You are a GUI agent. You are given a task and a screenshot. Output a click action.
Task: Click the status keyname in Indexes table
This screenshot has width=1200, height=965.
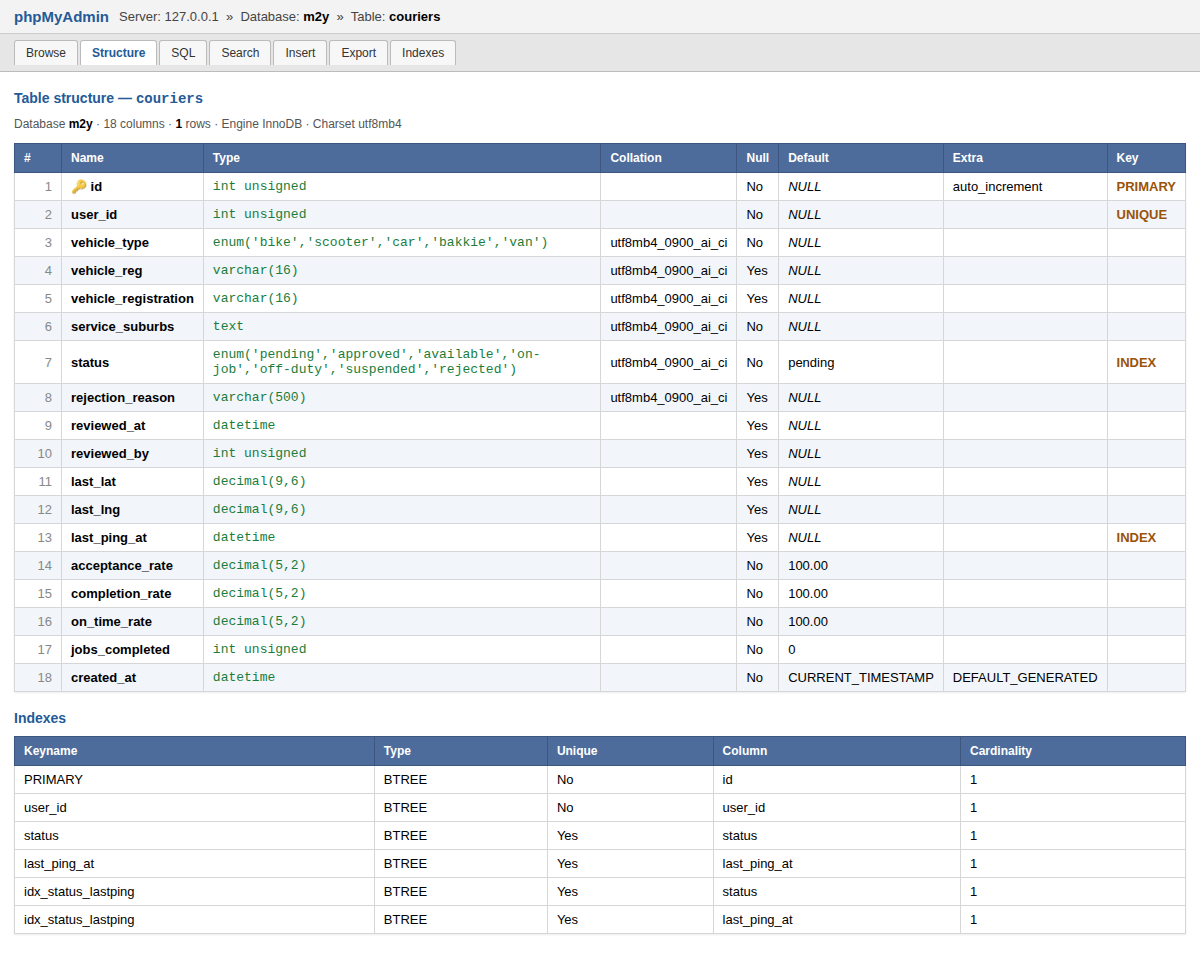click(x=41, y=836)
